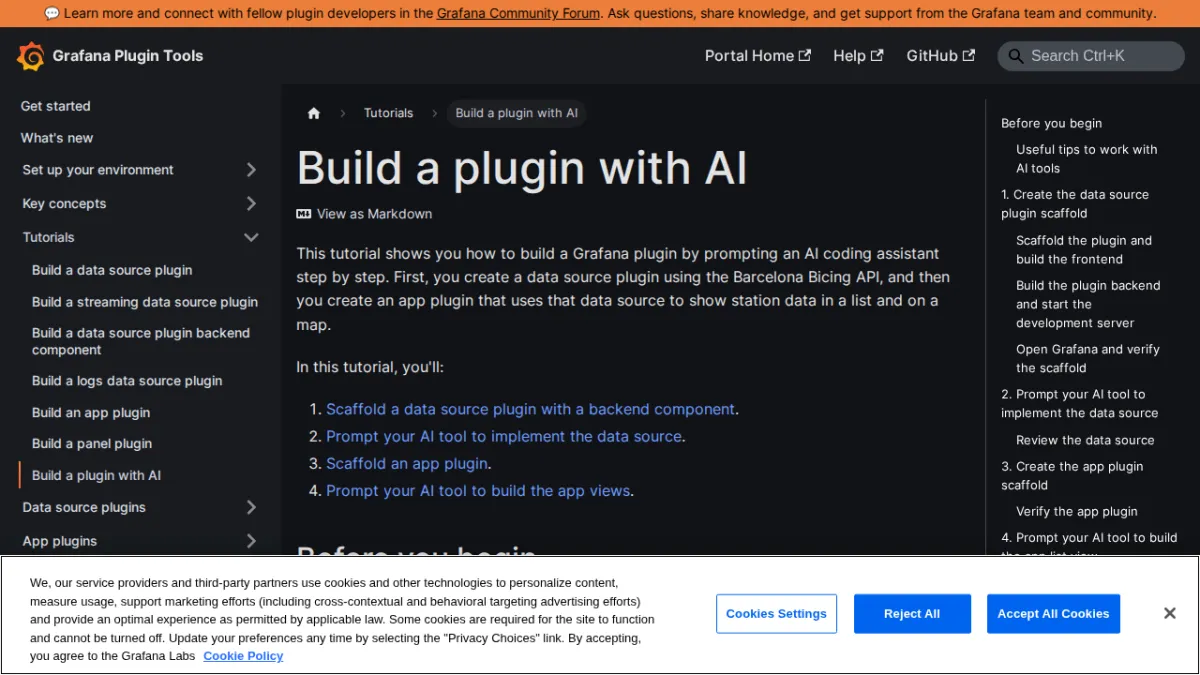Screen dimensions: 1200x675
Task: Click the Cookies Settings button
Action: click(776, 614)
